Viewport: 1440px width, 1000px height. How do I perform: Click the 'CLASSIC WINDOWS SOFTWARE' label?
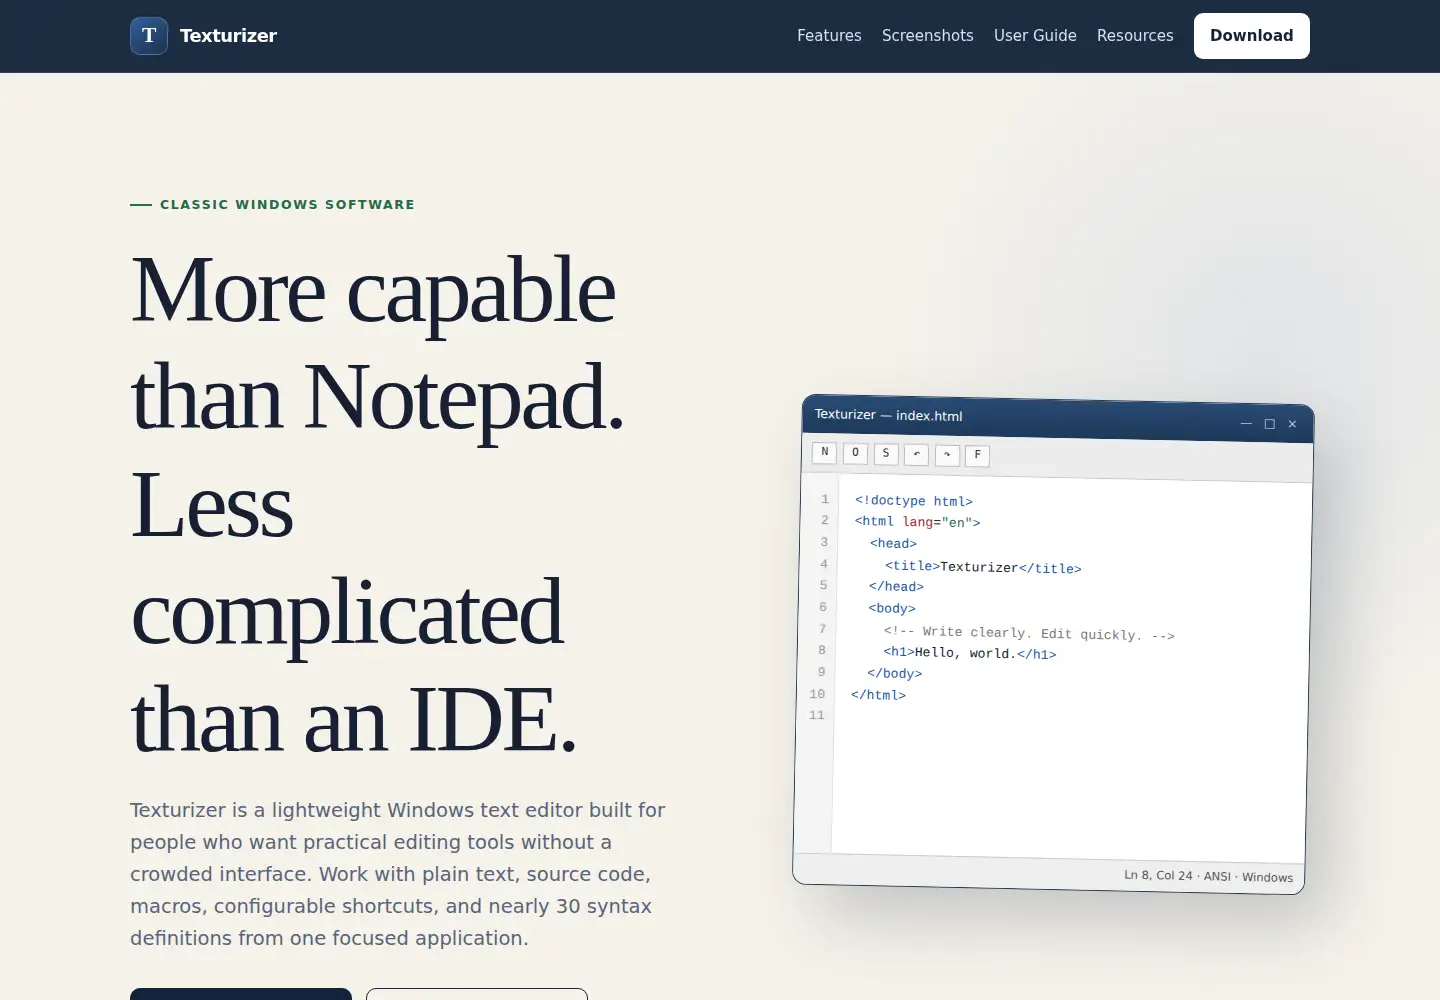[287, 204]
